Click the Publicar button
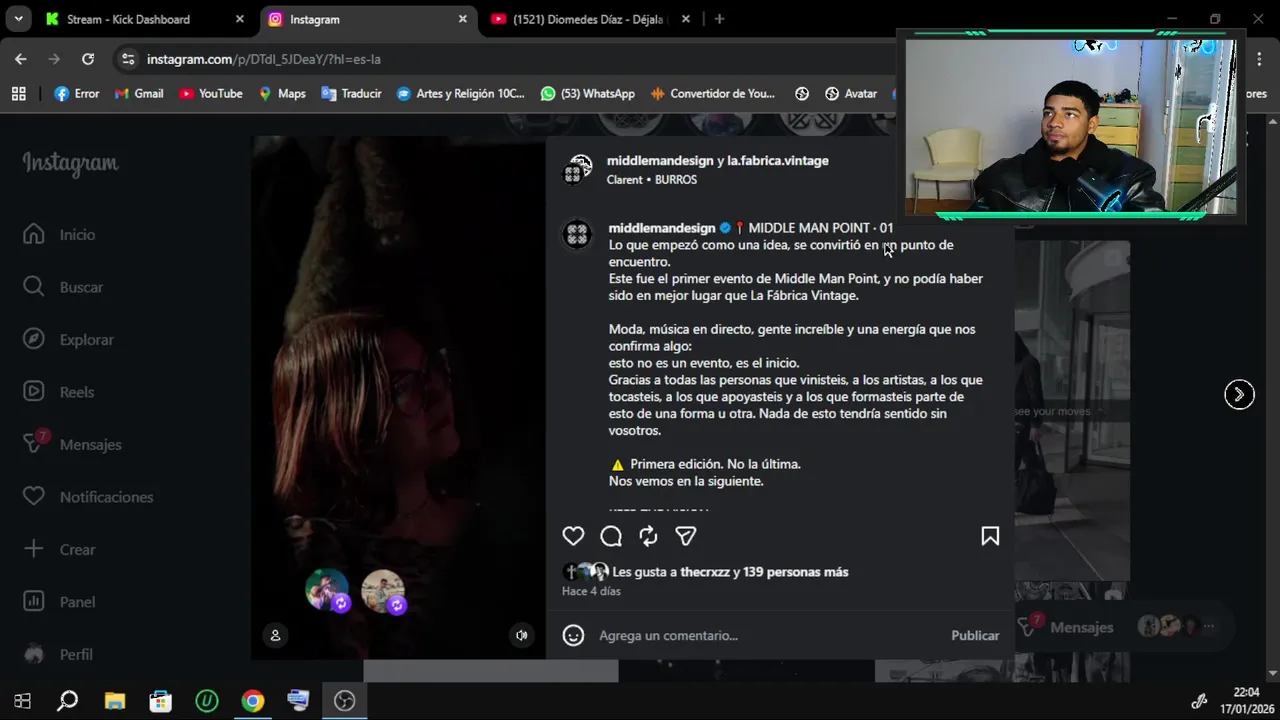 pos(975,635)
